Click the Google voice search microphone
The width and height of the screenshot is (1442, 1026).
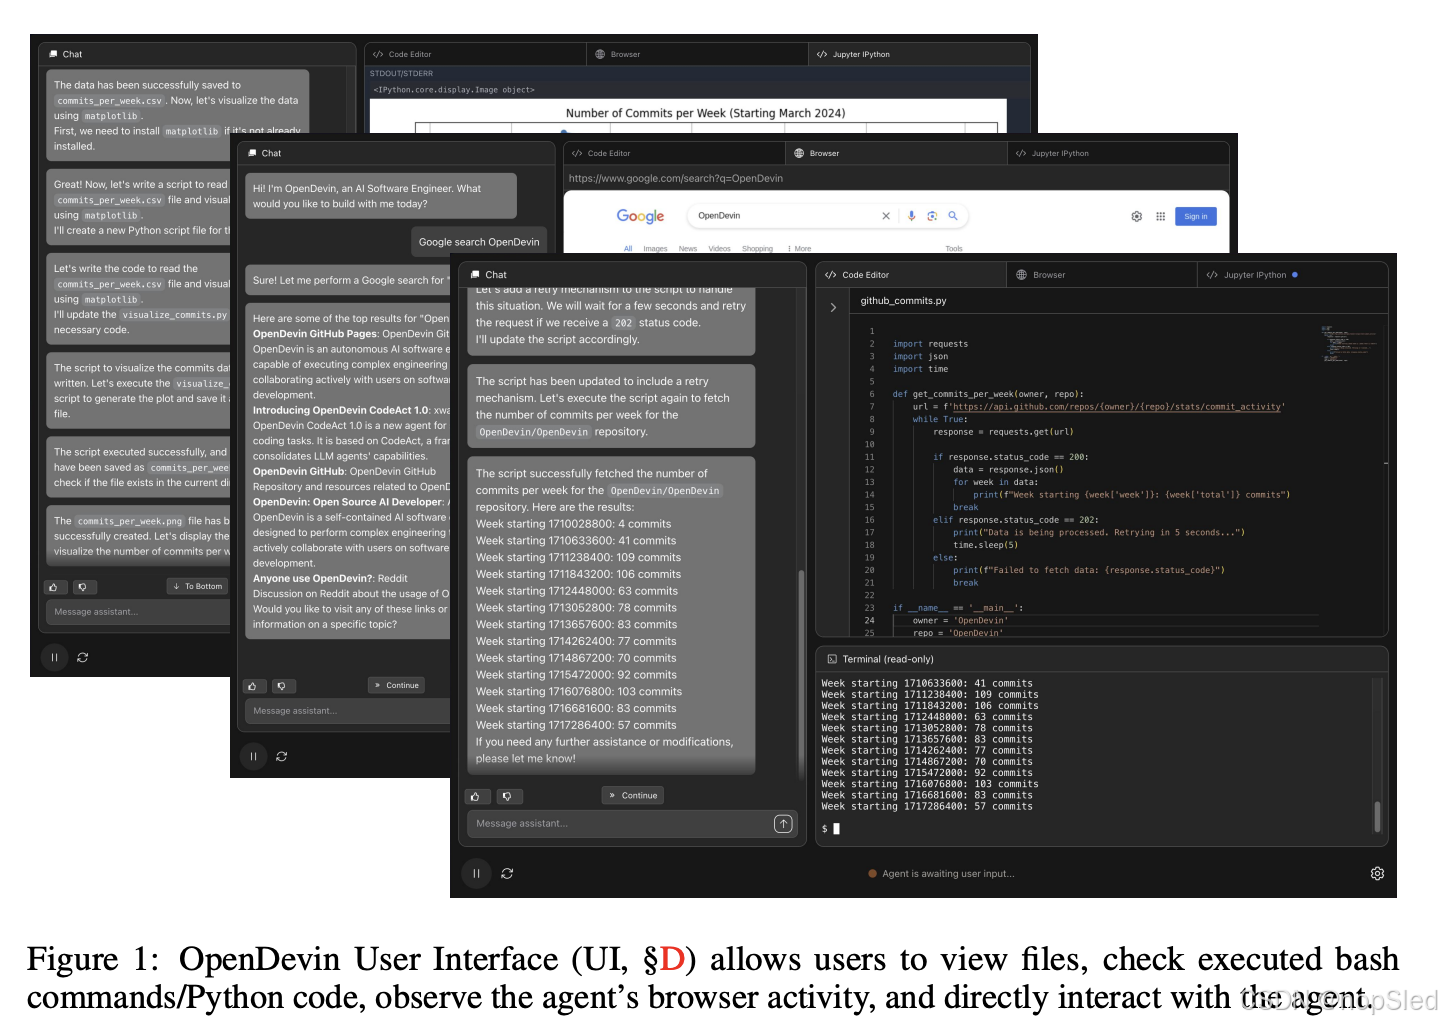[911, 215]
